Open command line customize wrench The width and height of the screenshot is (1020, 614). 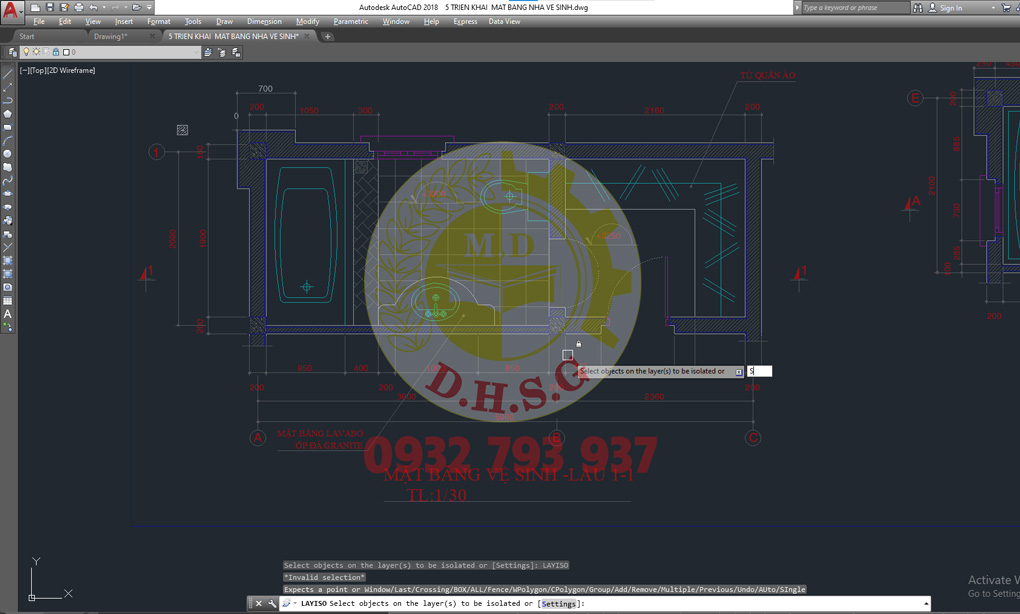272,604
